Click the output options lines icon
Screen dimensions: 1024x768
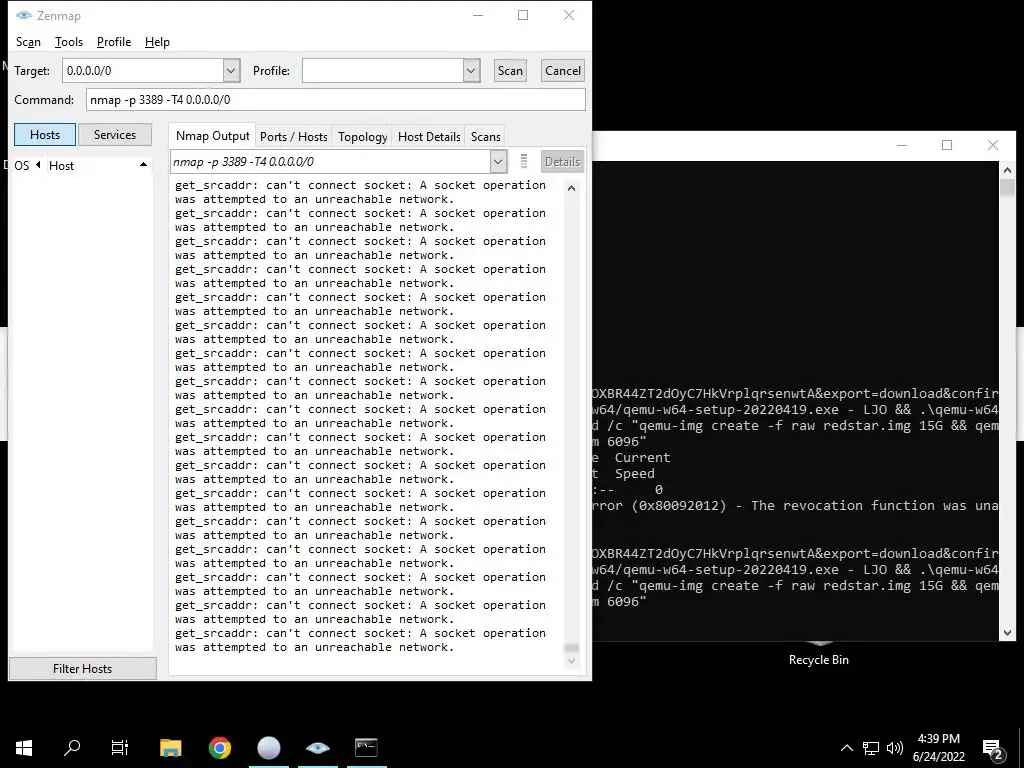[523, 161]
